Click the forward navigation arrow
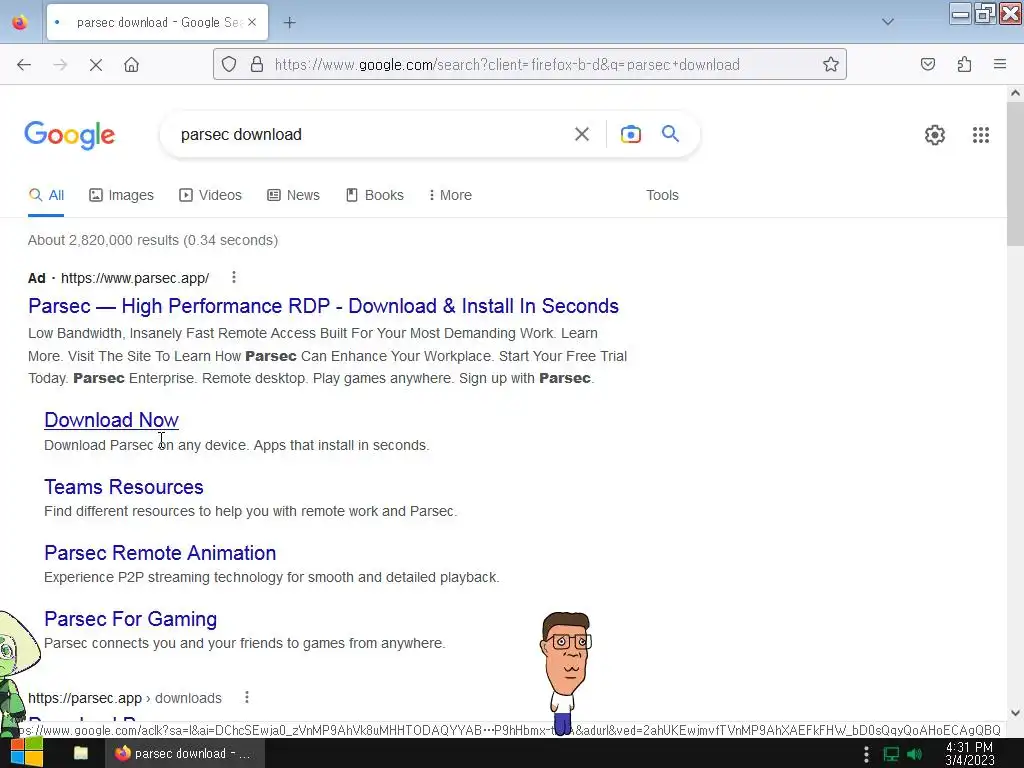Screen dimensions: 1024x768 tap(60, 65)
